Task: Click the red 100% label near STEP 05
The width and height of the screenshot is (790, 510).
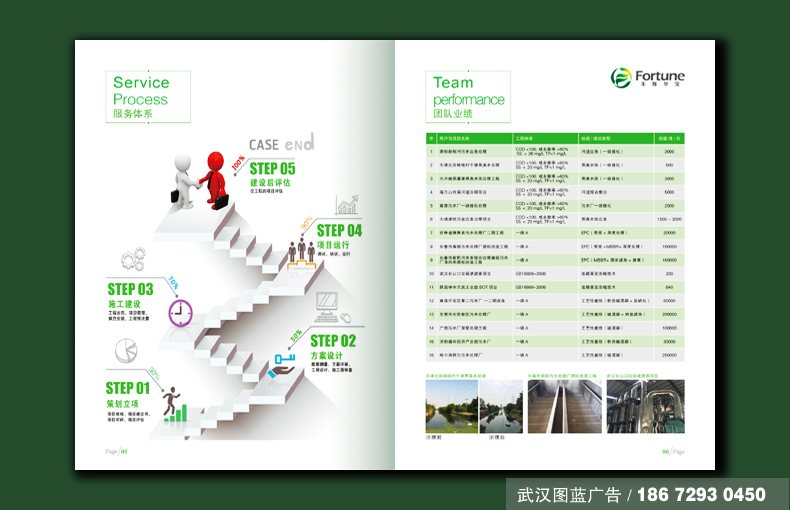Action: [x=238, y=161]
